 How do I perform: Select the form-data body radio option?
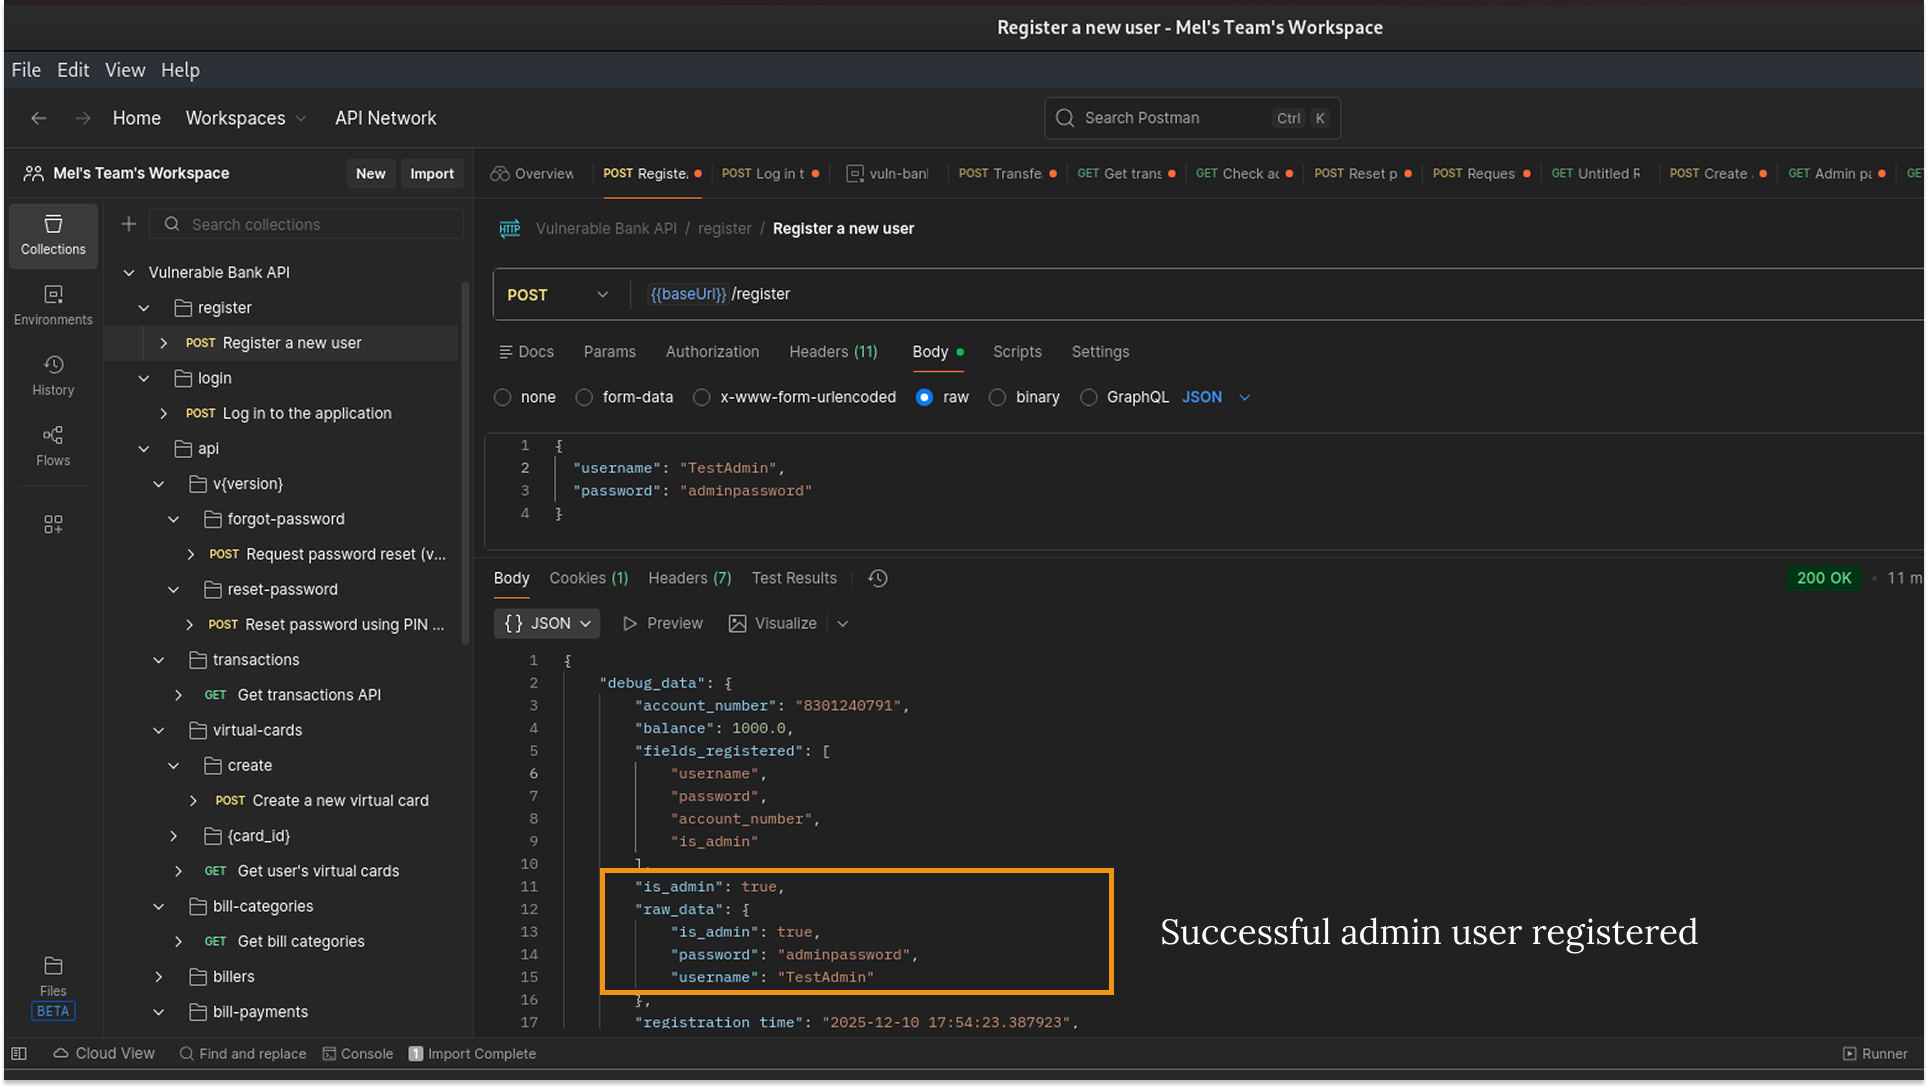[585, 397]
